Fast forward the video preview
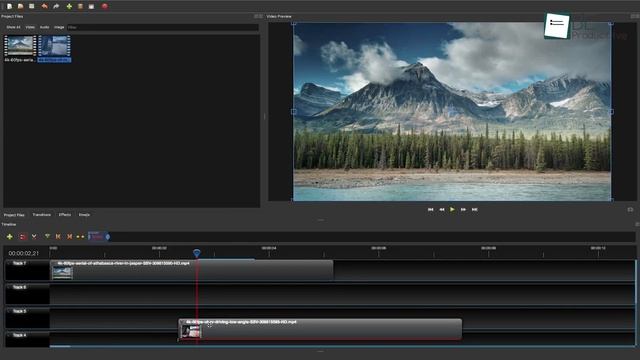 [463, 209]
